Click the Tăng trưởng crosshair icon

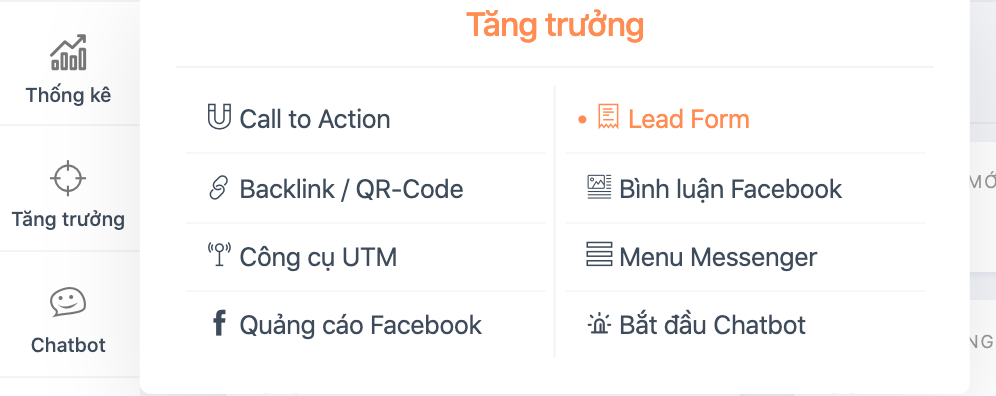pyautogui.click(x=68, y=177)
